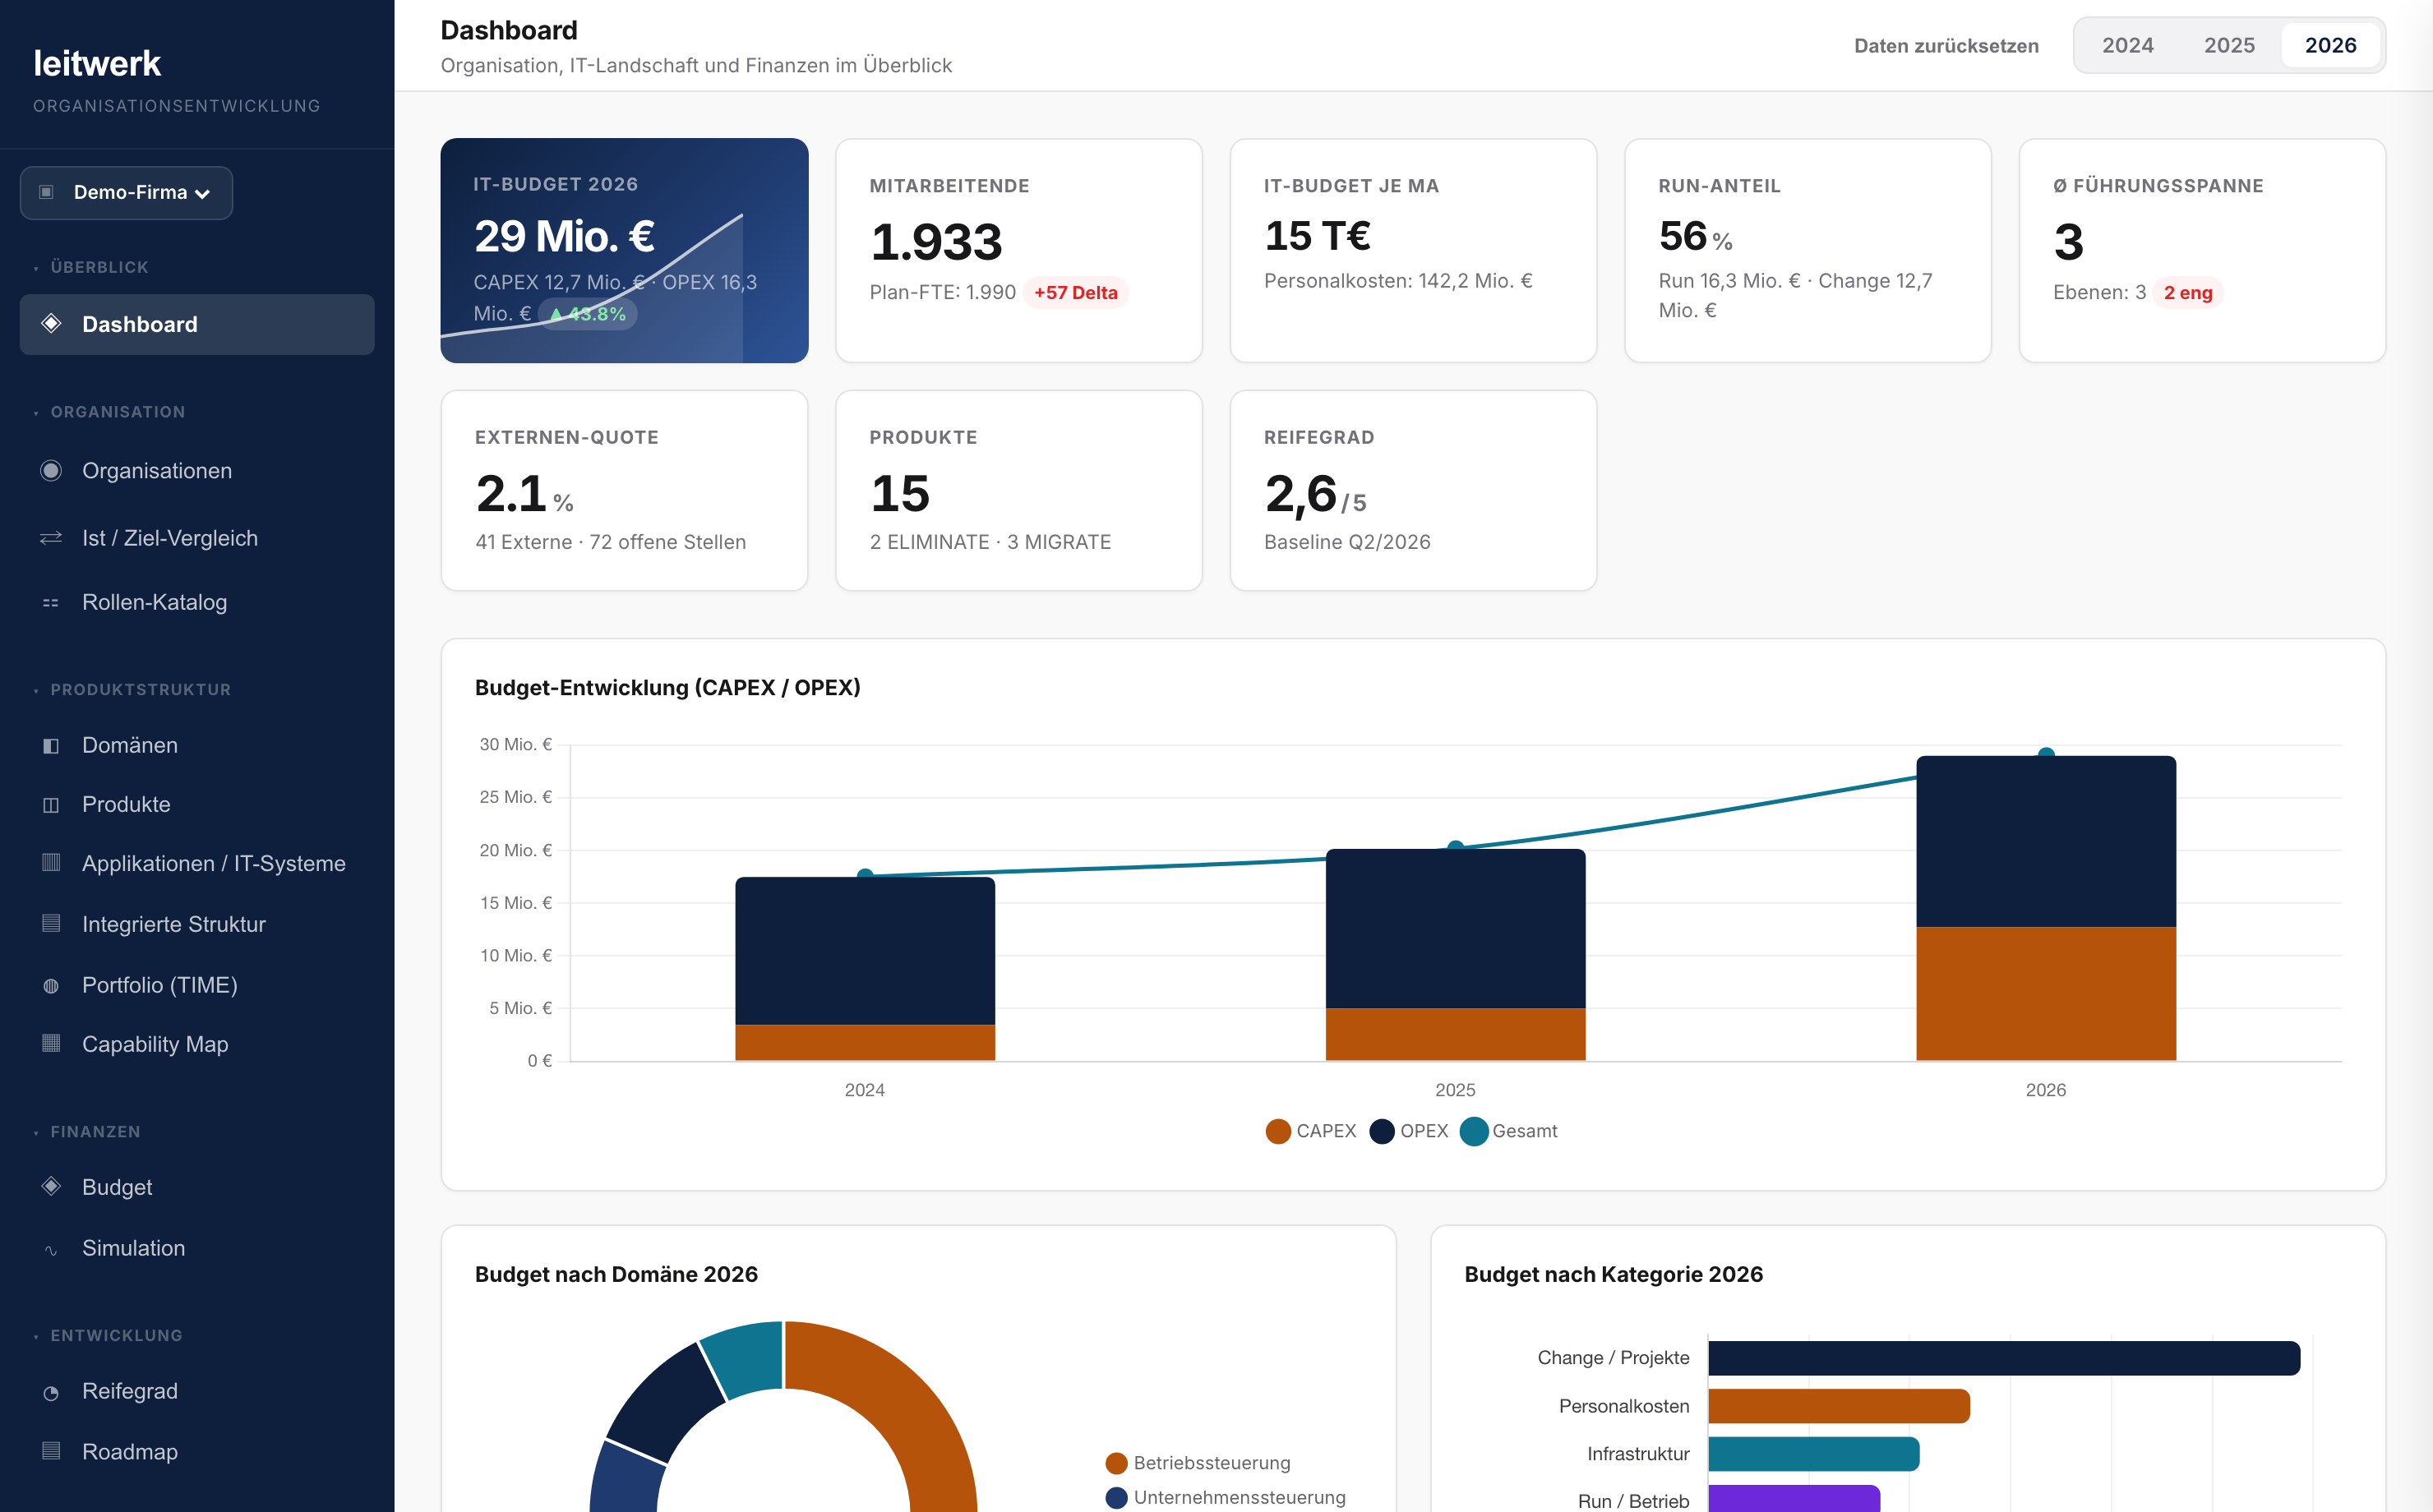Click the Change / Projekte category bar
The width and height of the screenshot is (2433, 1512).
click(x=2004, y=1358)
